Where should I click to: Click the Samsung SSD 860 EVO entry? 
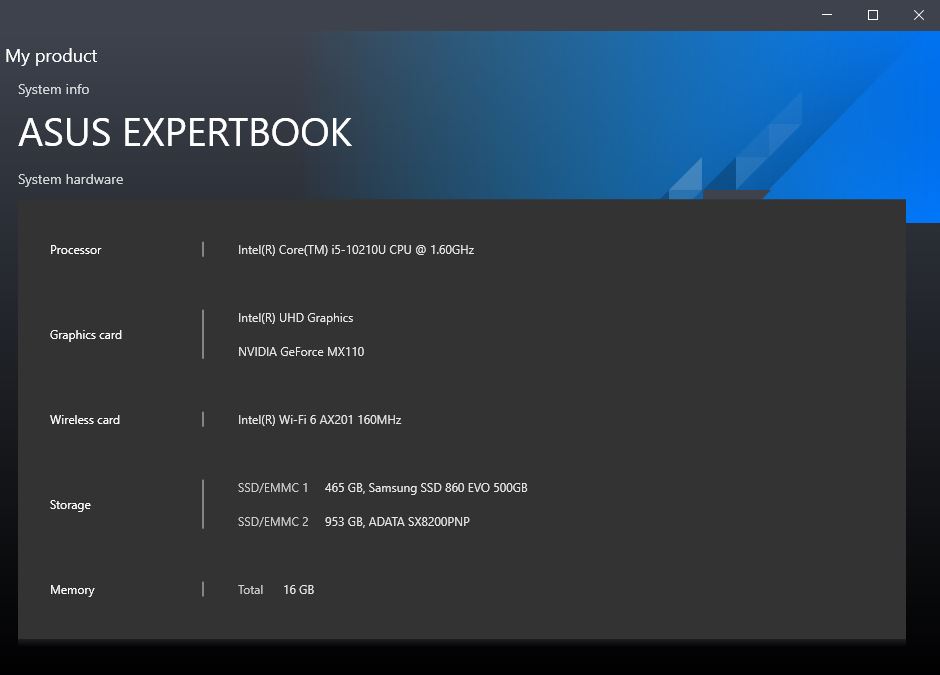tap(426, 488)
